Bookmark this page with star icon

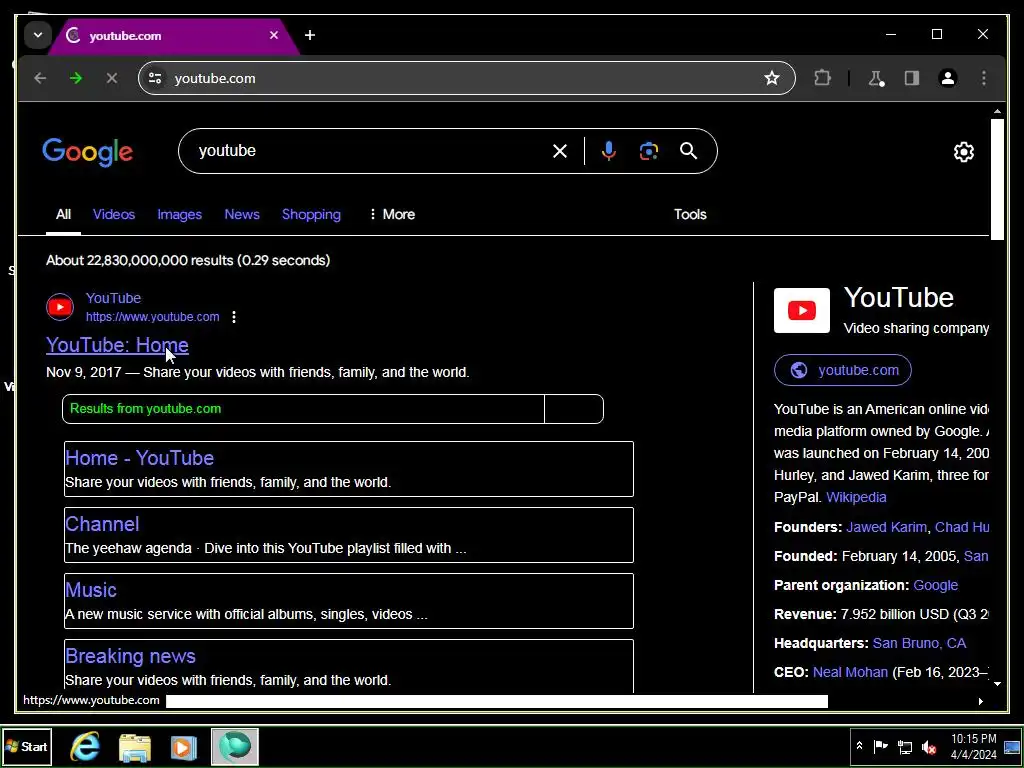(772, 78)
